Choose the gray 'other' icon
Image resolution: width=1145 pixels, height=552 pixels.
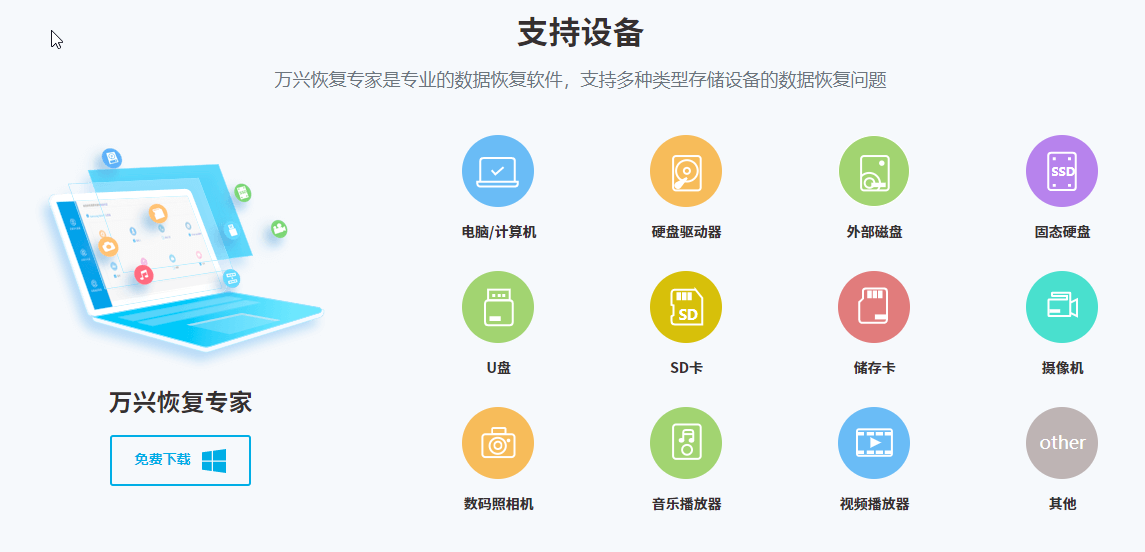pos(1062,443)
